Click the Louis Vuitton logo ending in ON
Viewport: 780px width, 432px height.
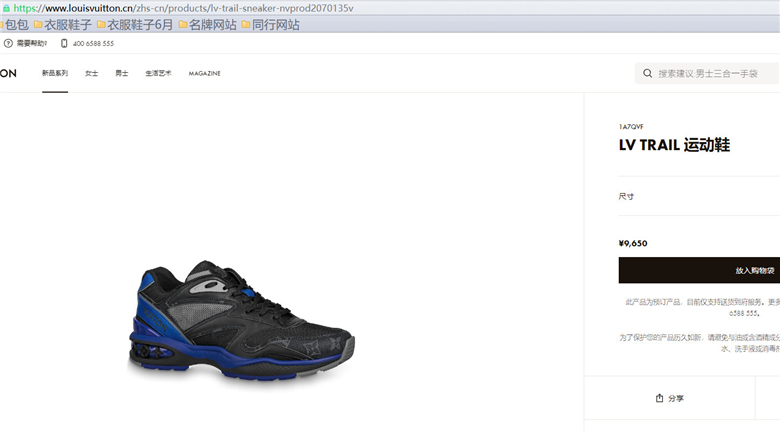pos(8,73)
